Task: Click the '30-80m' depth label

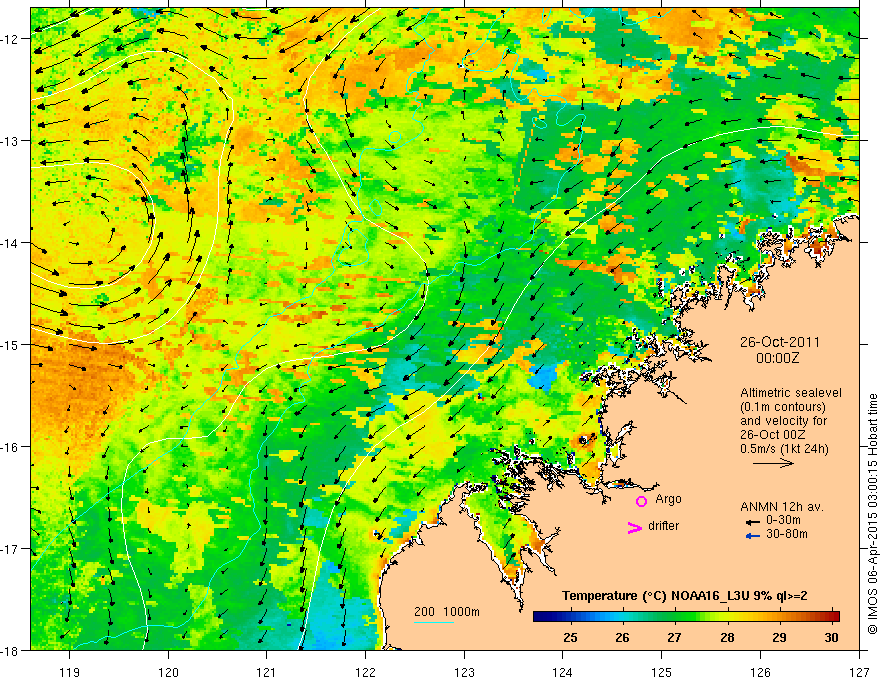Action: coord(787,534)
